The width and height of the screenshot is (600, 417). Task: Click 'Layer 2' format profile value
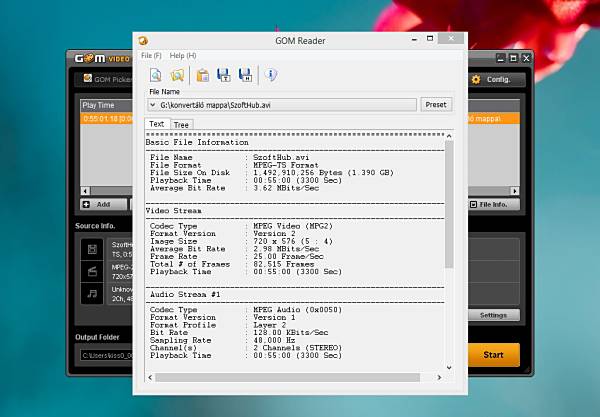pos(269,325)
